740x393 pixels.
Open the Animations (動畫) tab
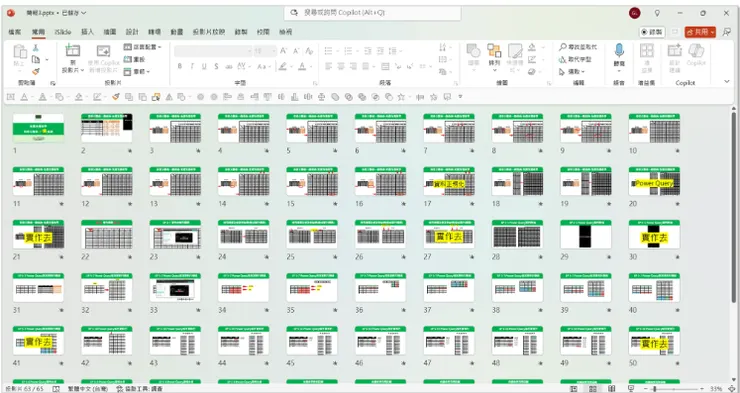pyautogui.click(x=177, y=32)
